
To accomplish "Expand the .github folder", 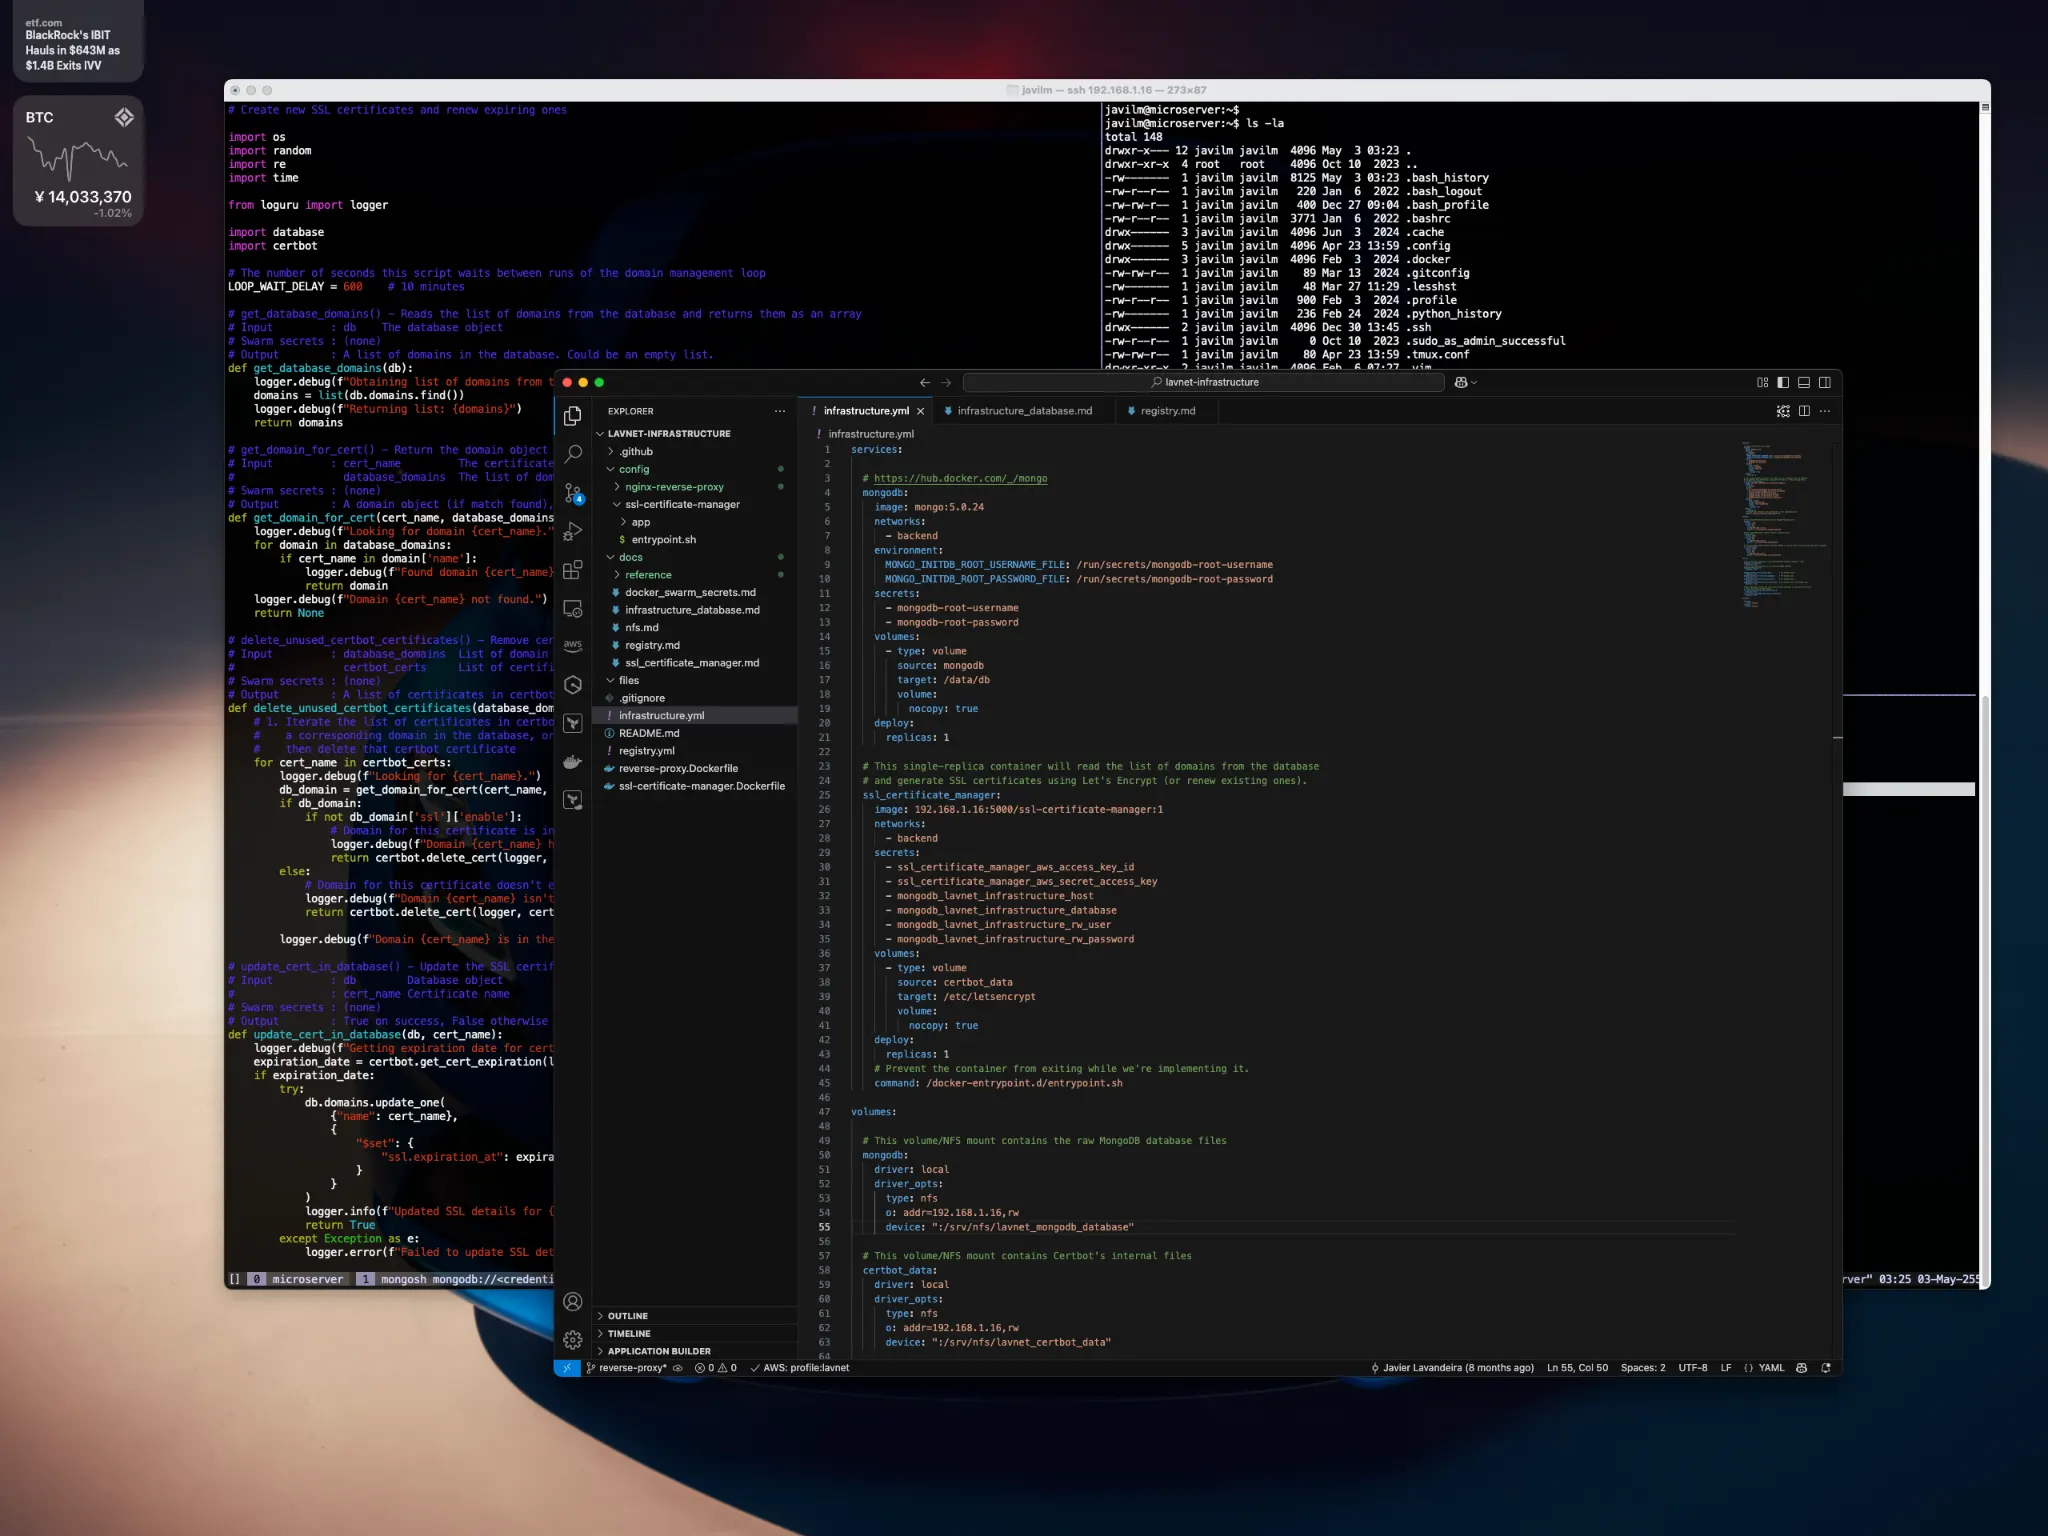I will tap(635, 451).
